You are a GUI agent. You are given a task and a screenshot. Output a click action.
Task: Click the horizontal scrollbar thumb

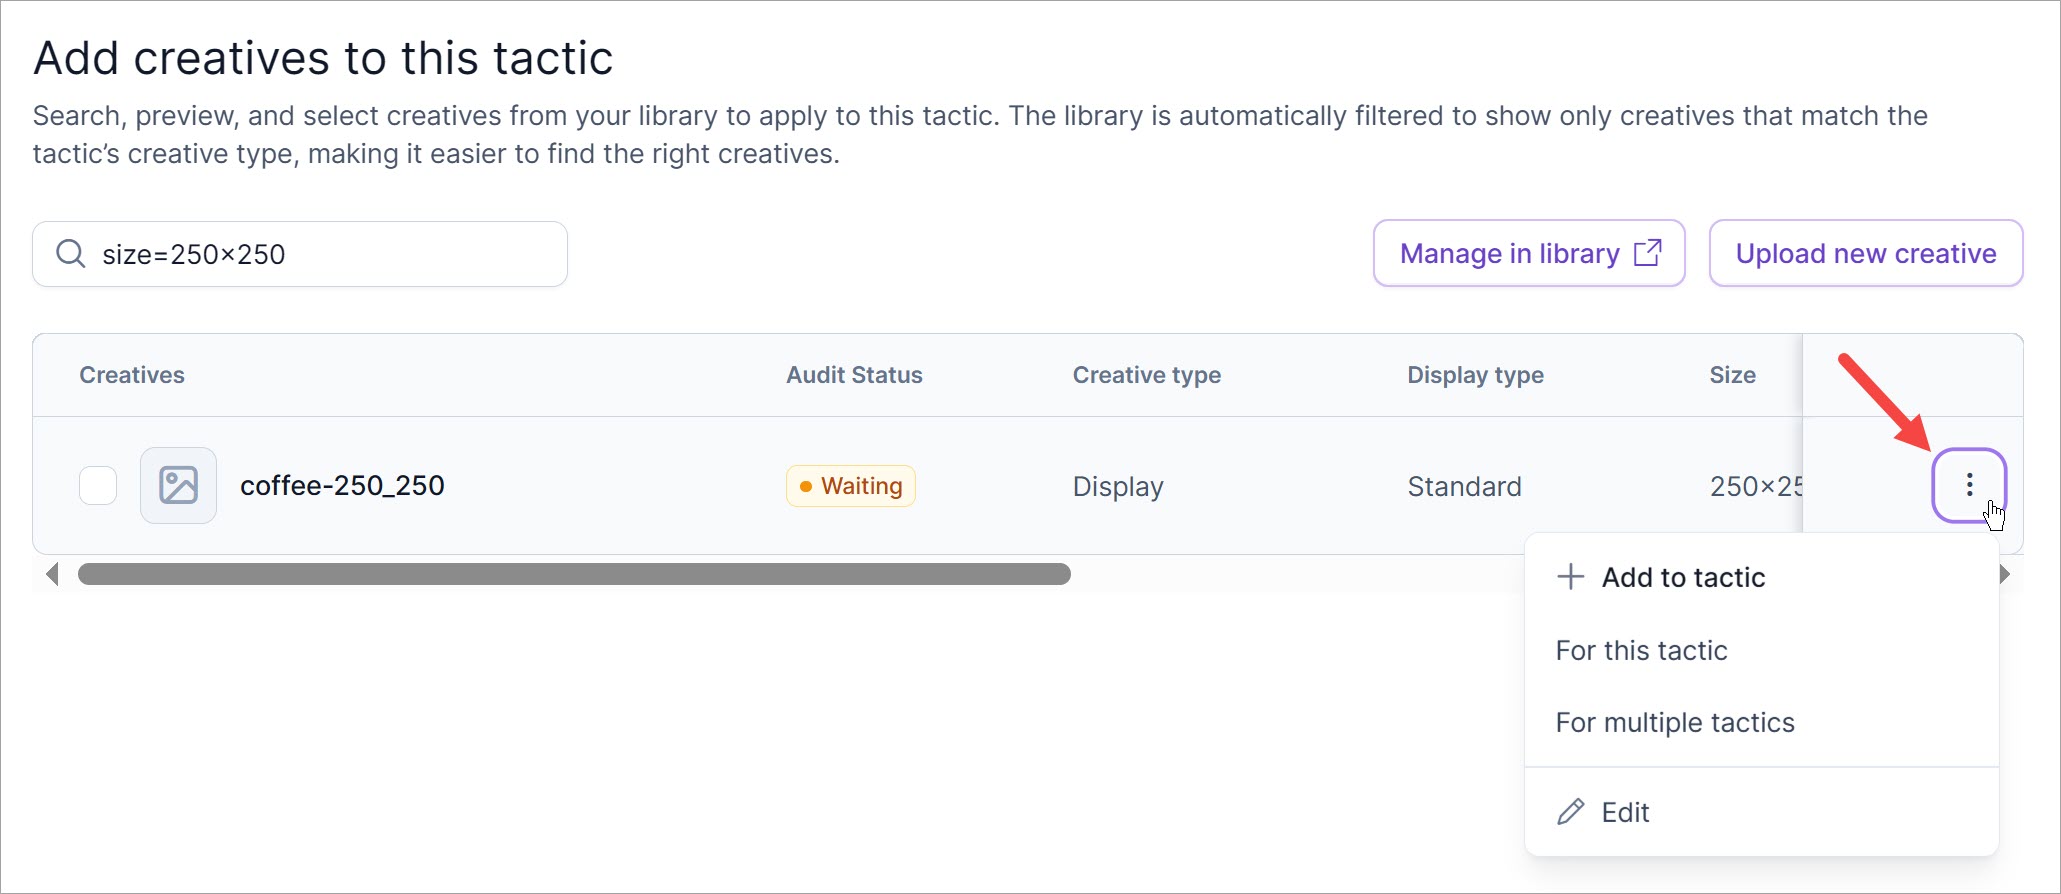[574, 574]
